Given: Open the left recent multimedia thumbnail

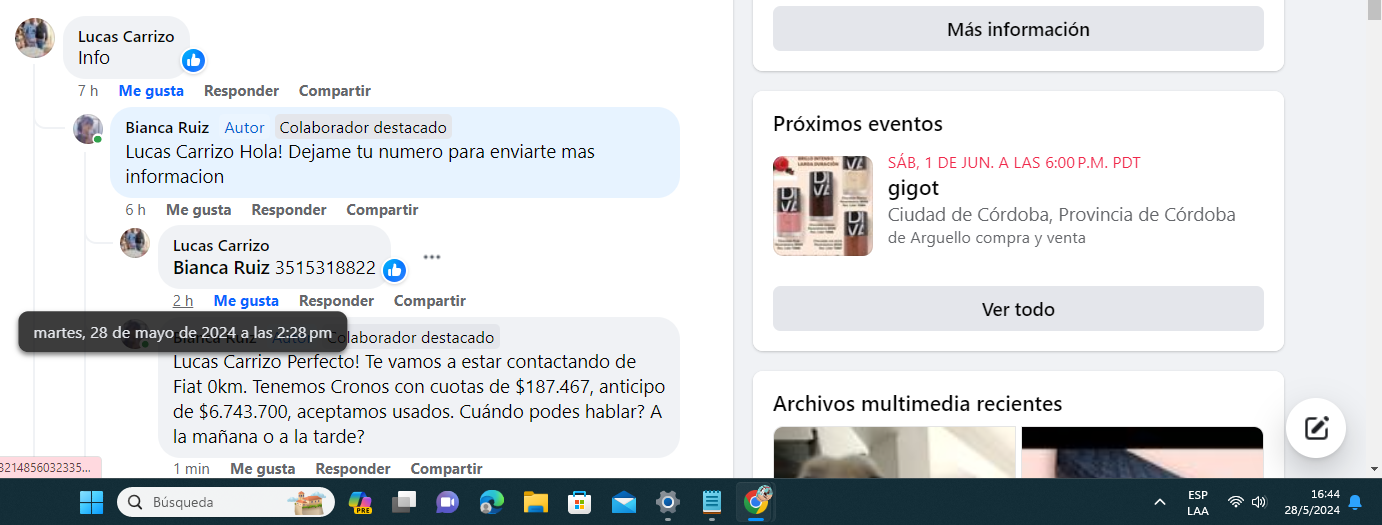Looking at the screenshot, I should (x=894, y=452).
